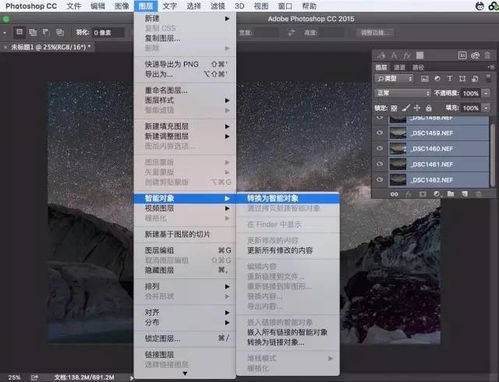Click the menu scroll-down arrow

(x=185, y=374)
